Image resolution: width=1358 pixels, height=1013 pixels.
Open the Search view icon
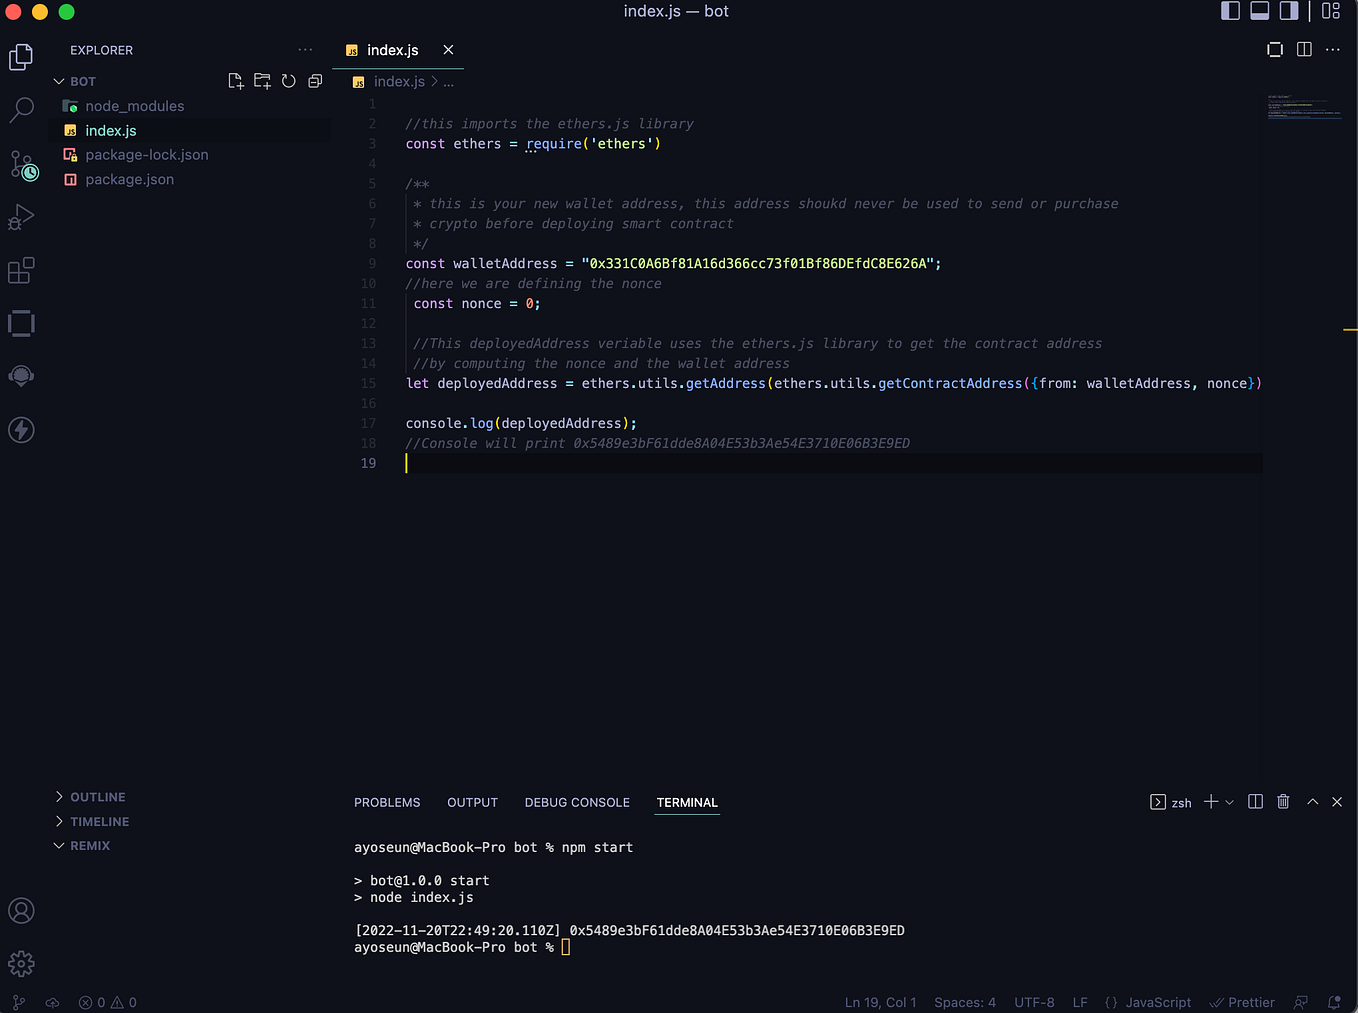21,110
